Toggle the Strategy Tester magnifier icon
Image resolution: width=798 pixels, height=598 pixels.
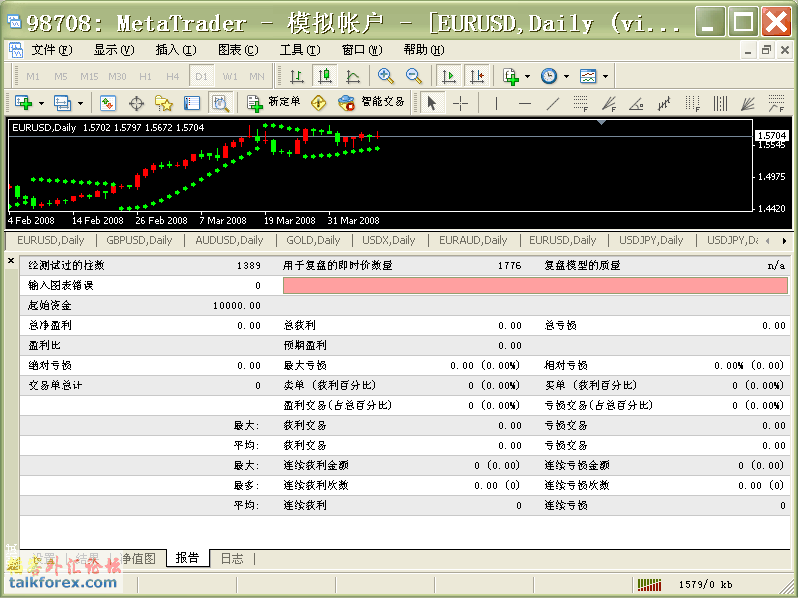tap(220, 103)
